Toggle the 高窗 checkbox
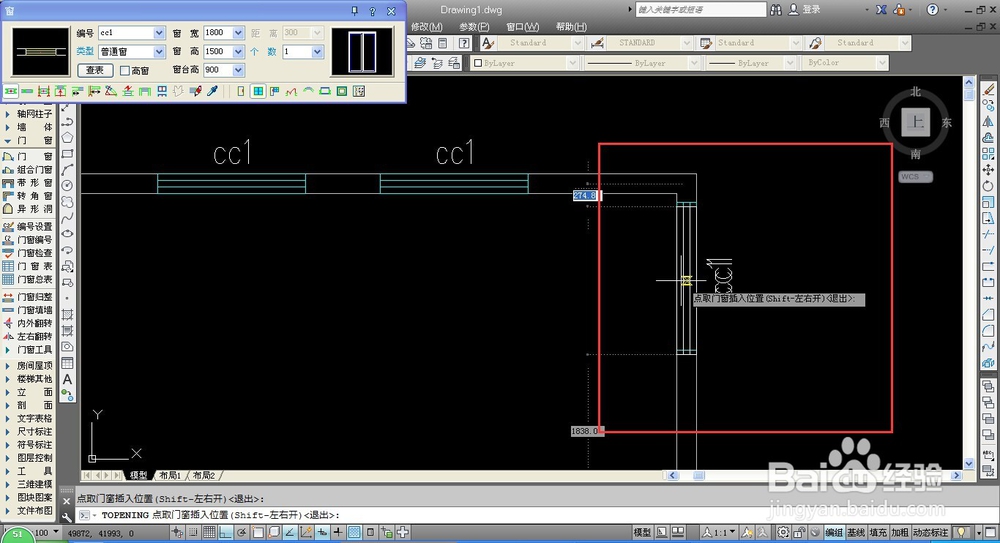This screenshot has width=1000, height=543. click(125, 71)
